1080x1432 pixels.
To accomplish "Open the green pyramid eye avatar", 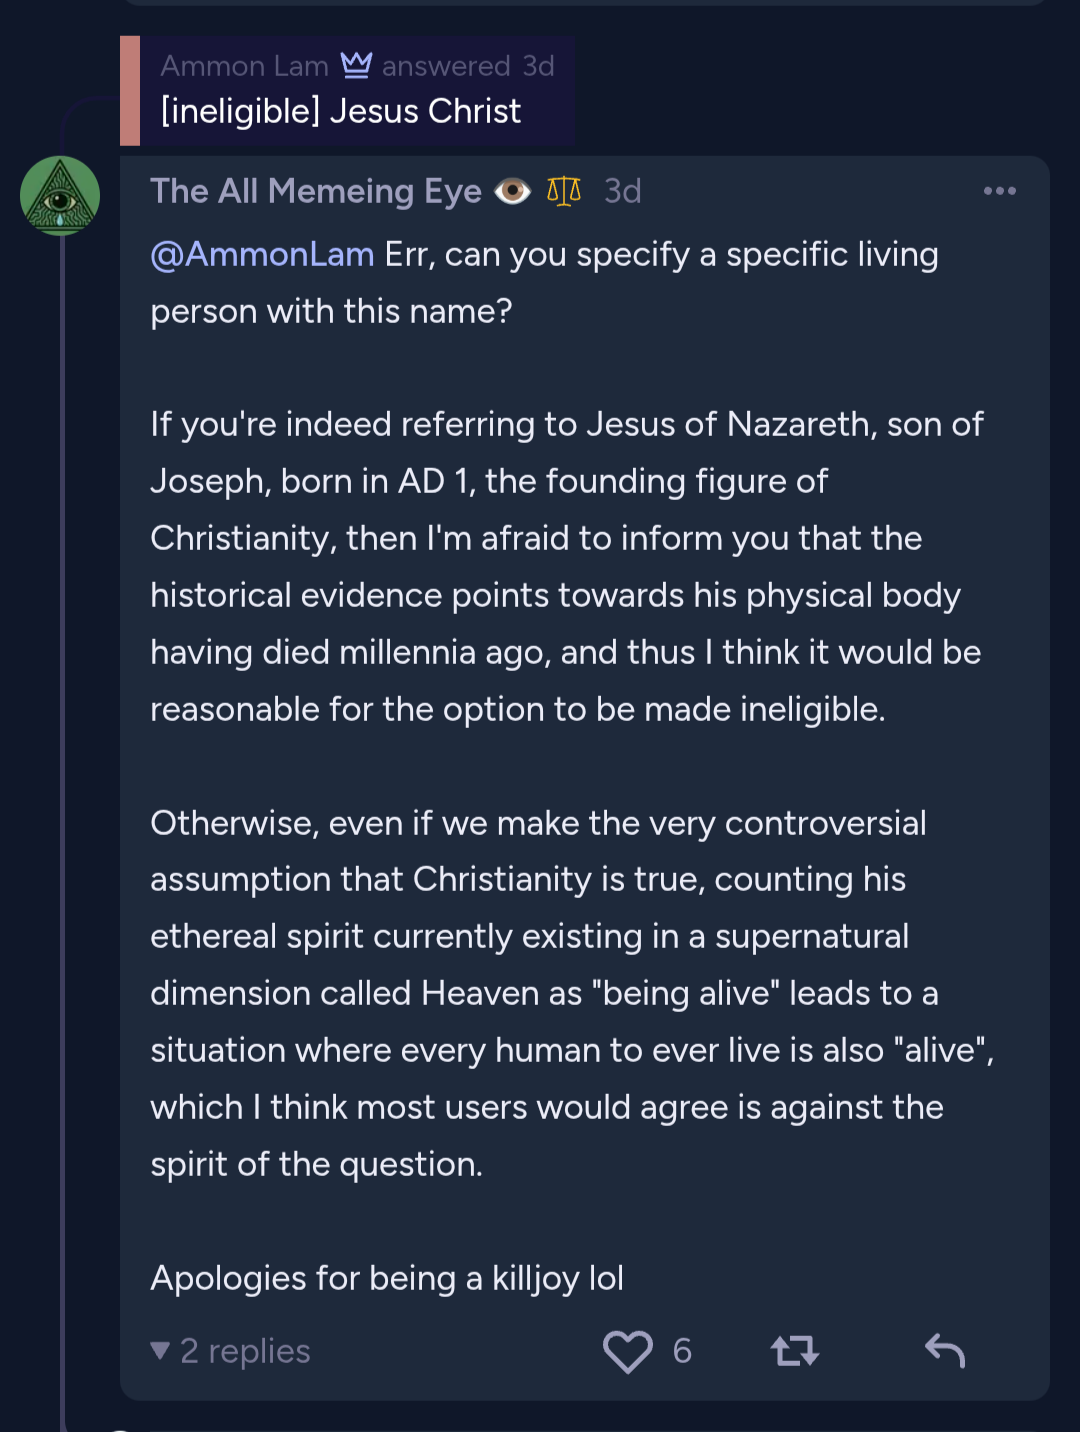I will tap(60, 196).
